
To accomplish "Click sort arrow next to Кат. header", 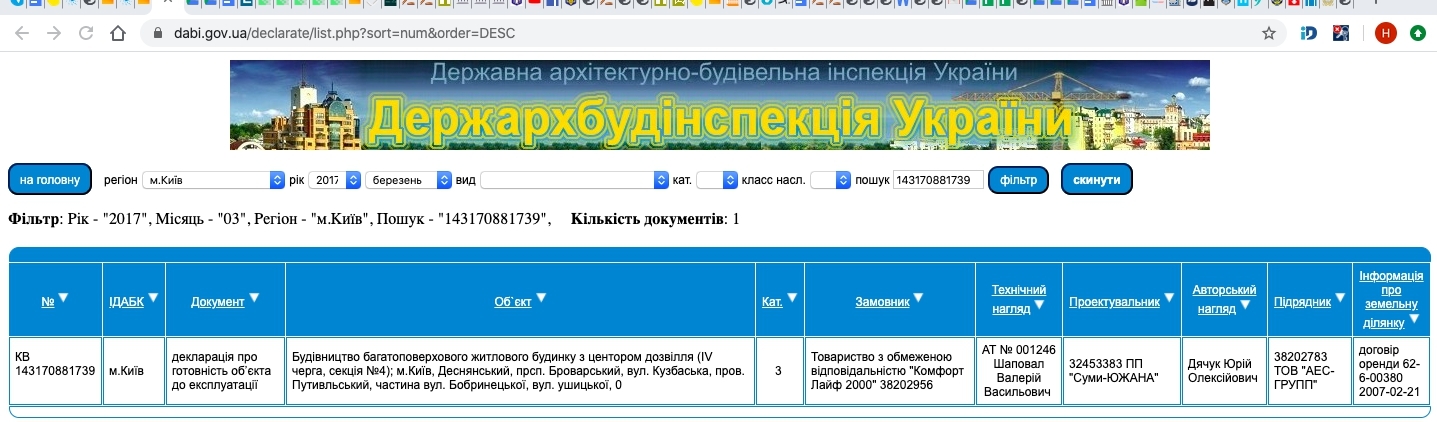I will pos(792,298).
